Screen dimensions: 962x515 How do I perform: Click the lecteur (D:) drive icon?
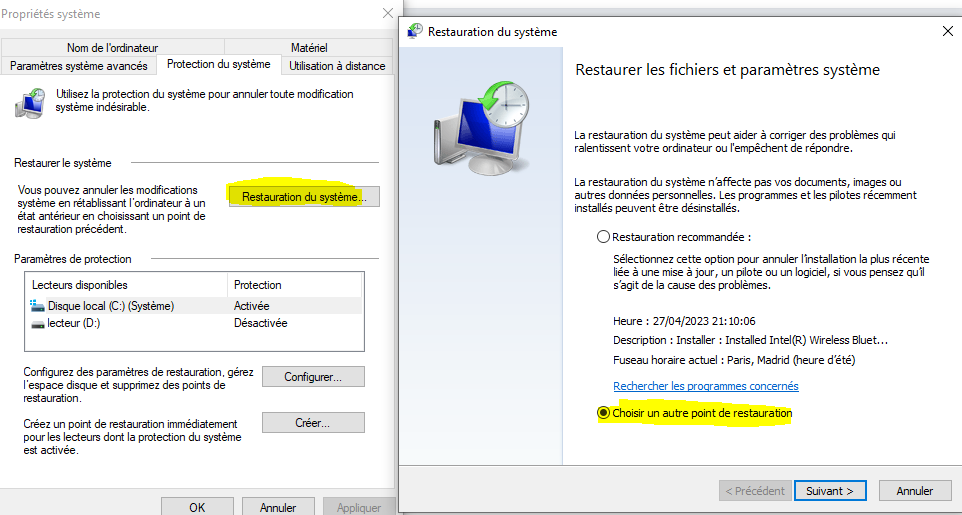pos(37,323)
